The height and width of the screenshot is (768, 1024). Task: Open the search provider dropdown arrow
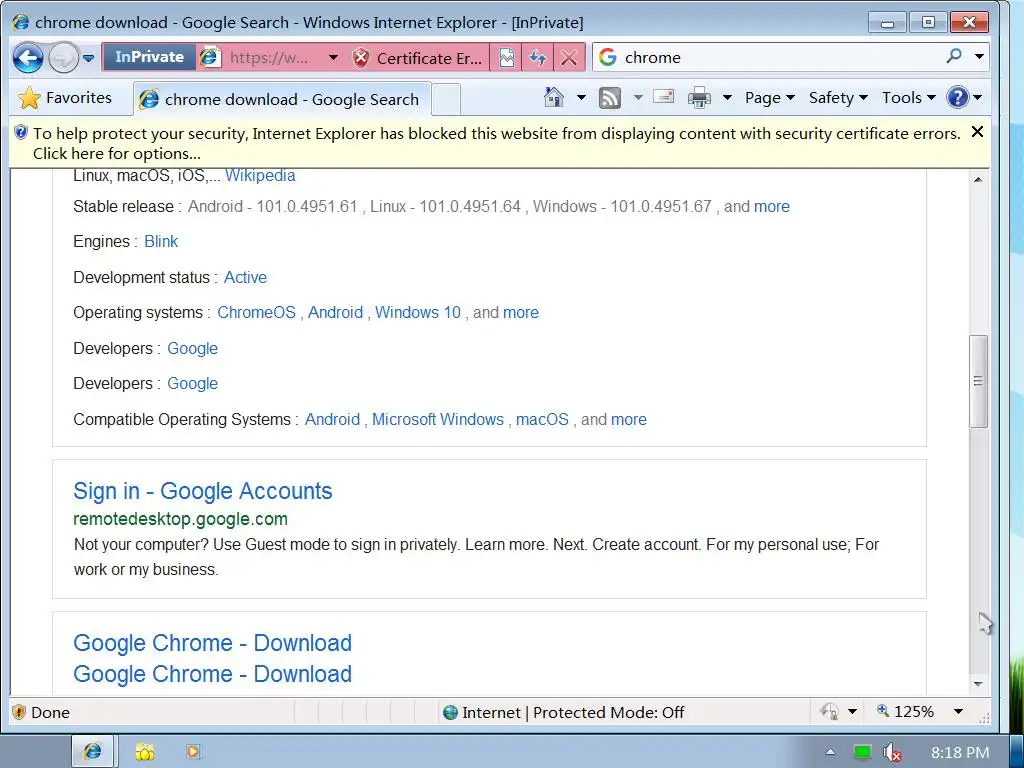tap(979, 57)
